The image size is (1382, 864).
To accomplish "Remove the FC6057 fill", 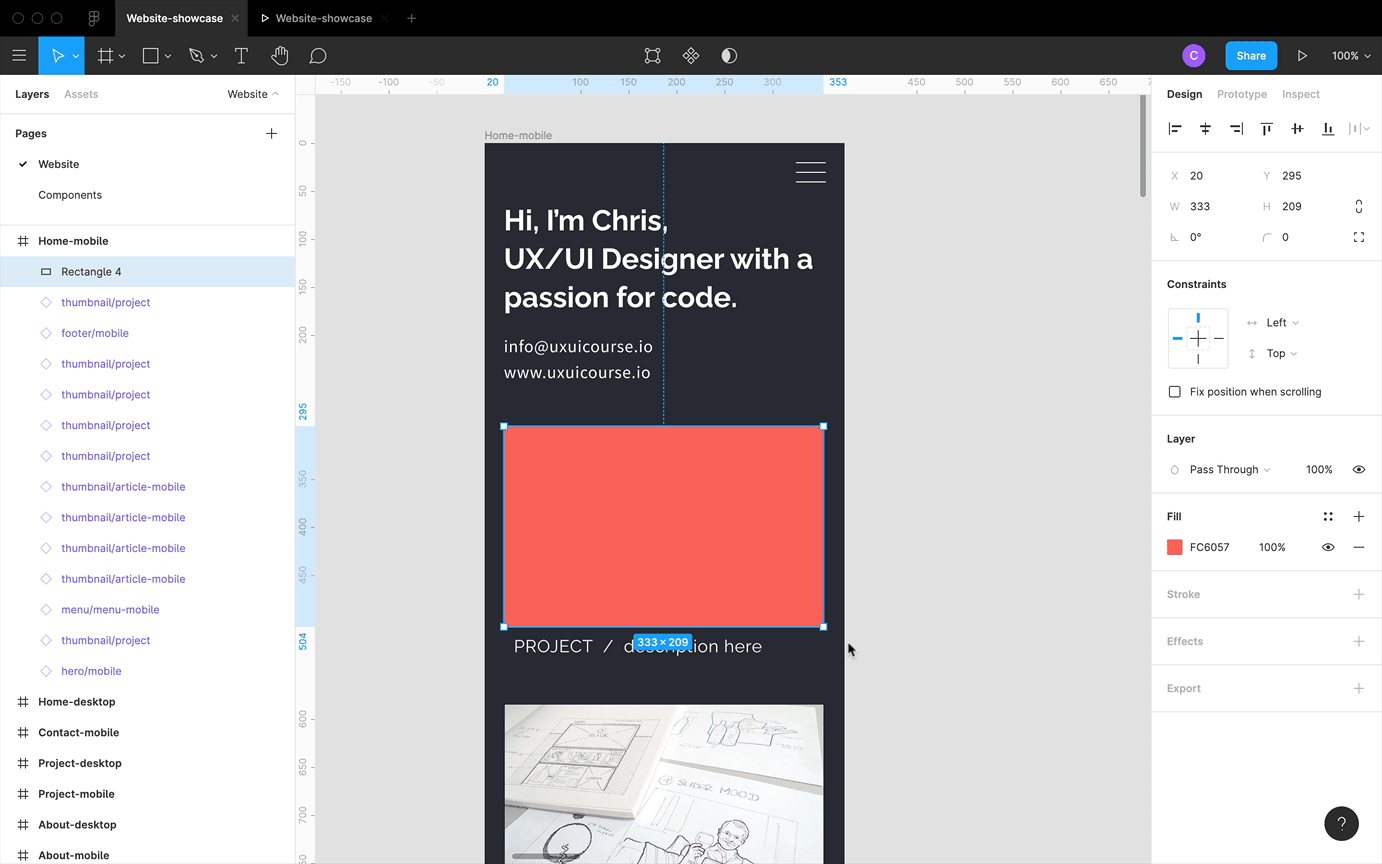I will (x=1359, y=547).
